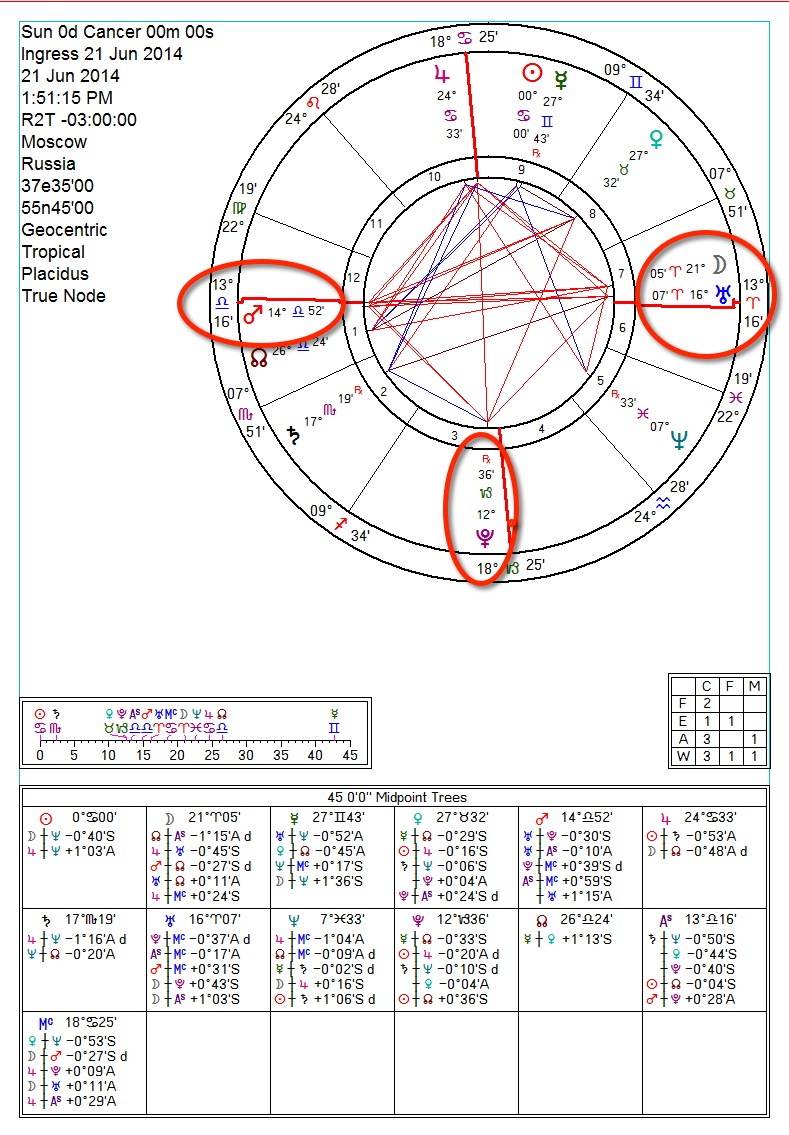Viewport: 789px width, 1135px height.
Task: Select the 45 mark on the dial scale
Action: coord(349,756)
